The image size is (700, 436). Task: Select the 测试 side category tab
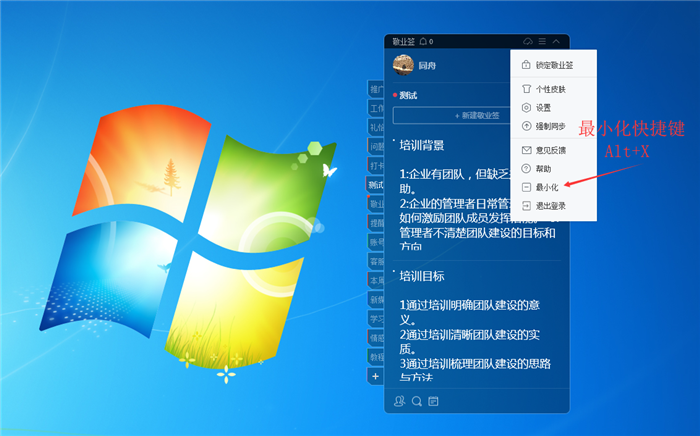[375, 185]
